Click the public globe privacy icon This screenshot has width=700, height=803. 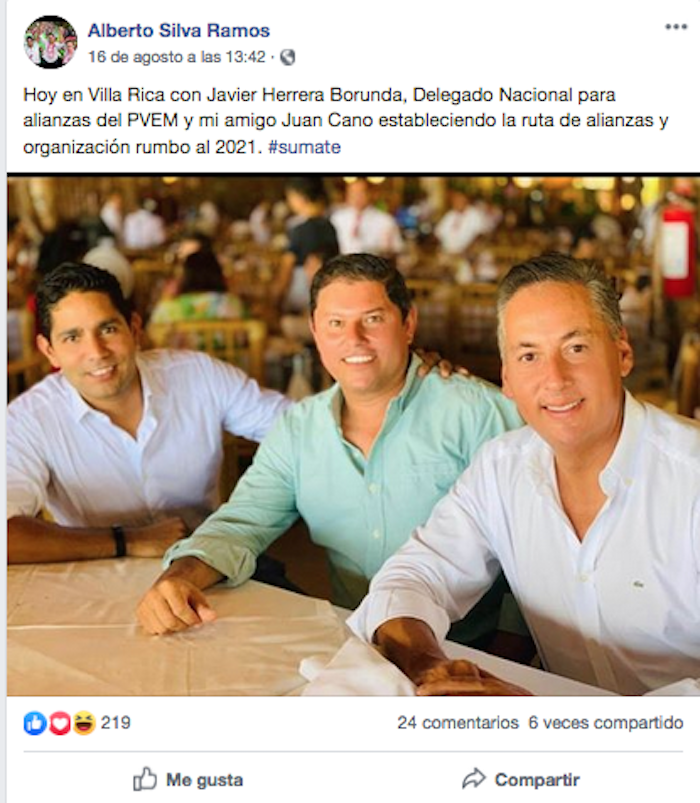288,57
